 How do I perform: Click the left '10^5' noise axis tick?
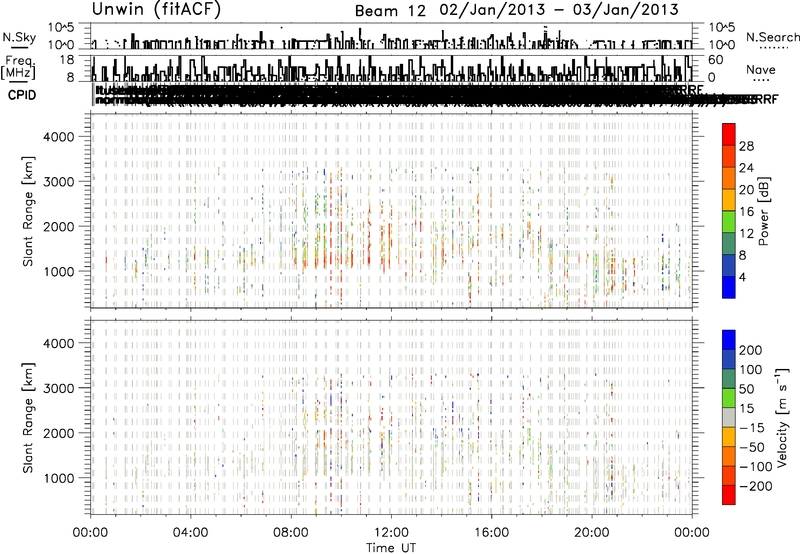pos(61,27)
